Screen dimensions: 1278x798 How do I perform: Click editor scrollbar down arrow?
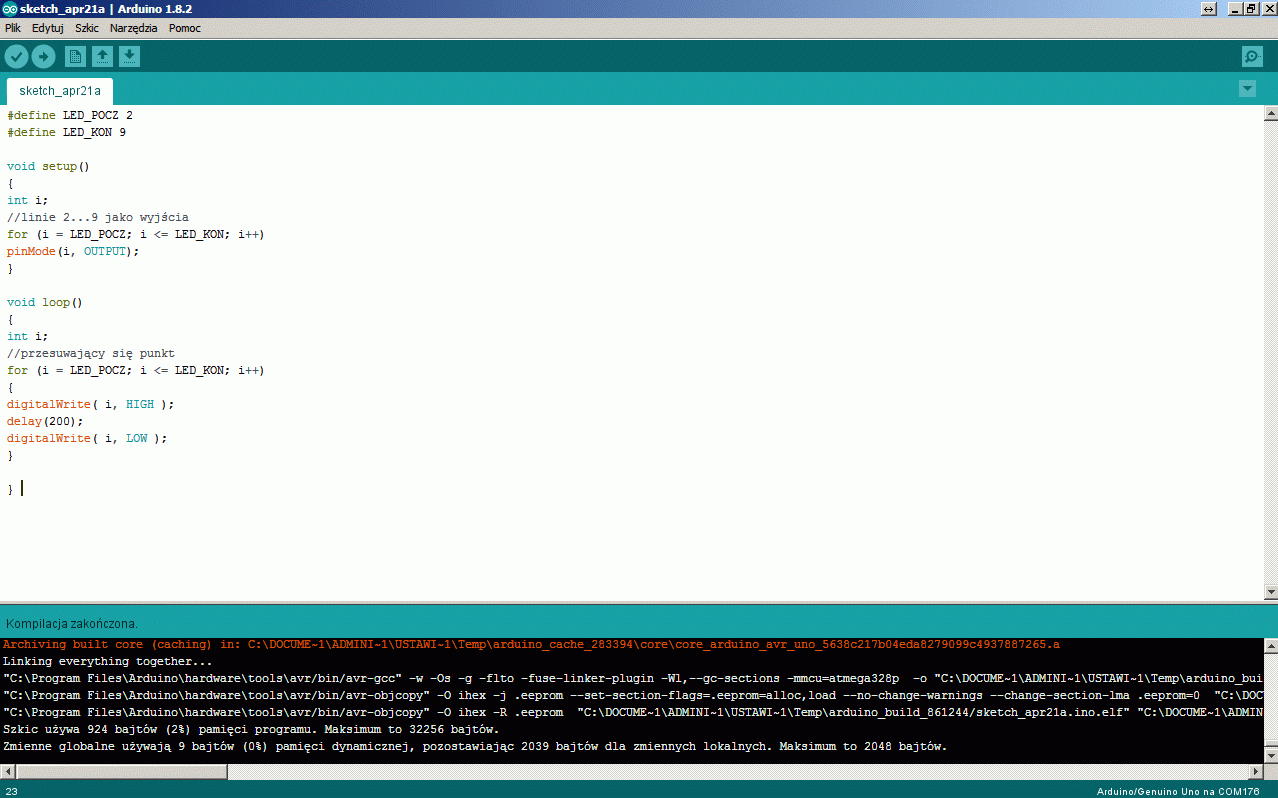click(1270, 592)
